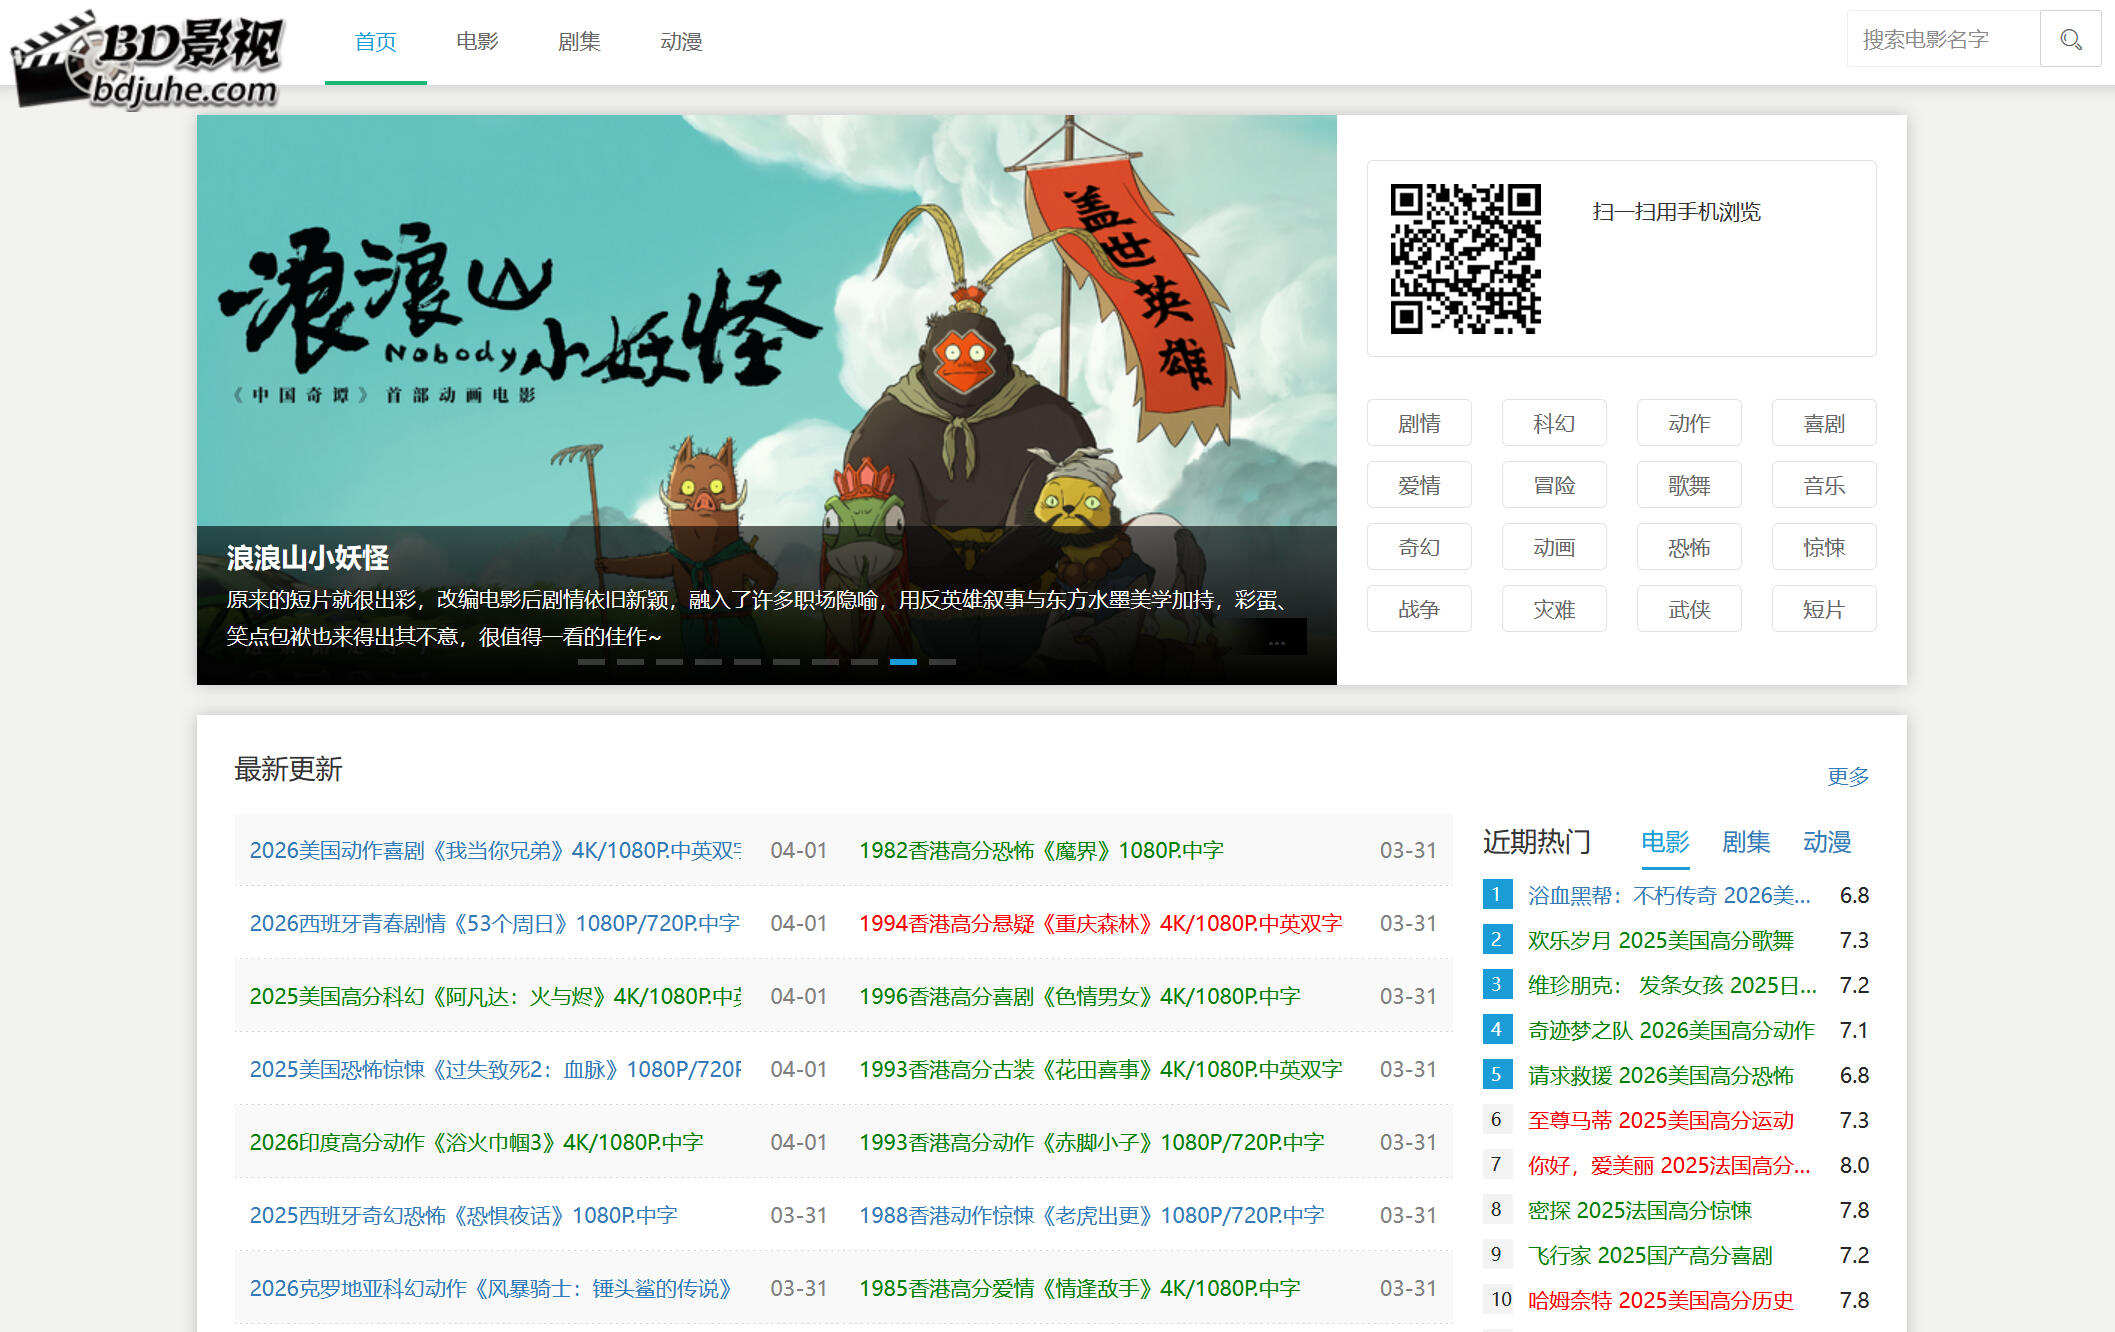Open 哈姆奈特 2025 ranked tenth
The width and height of the screenshot is (2115, 1332).
tap(1660, 1300)
